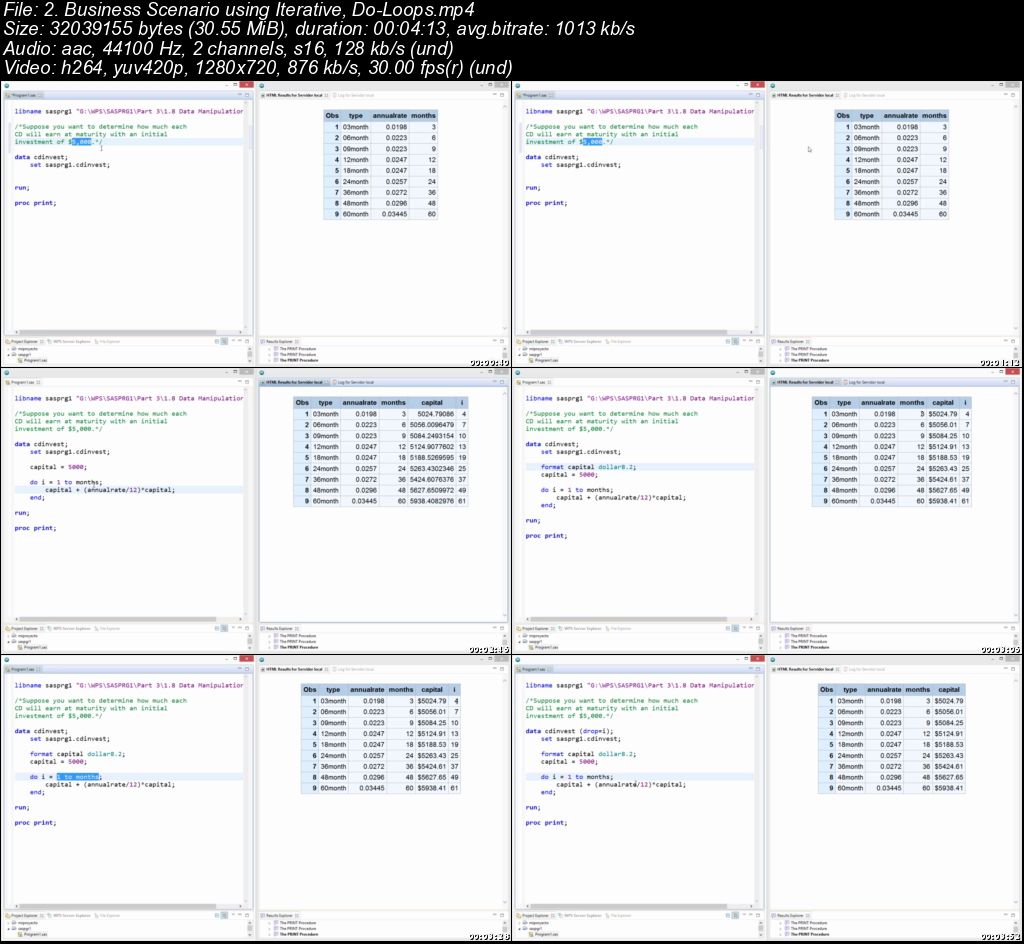Image resolution: width=1024 pixels, height=944 pixels.
Task: Switch to WPS Server Explorer tab in 00:00:40 frame
Action: [x=73, y=341]
